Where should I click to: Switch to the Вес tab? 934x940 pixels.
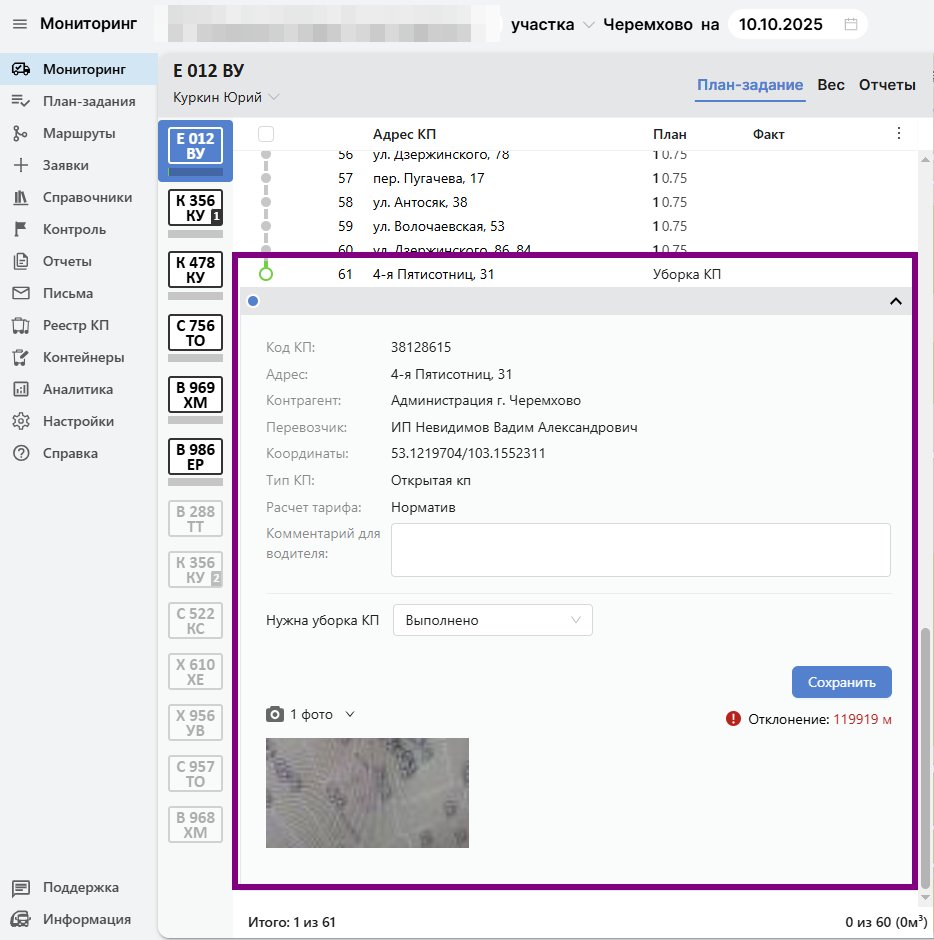tap(831, 85)
